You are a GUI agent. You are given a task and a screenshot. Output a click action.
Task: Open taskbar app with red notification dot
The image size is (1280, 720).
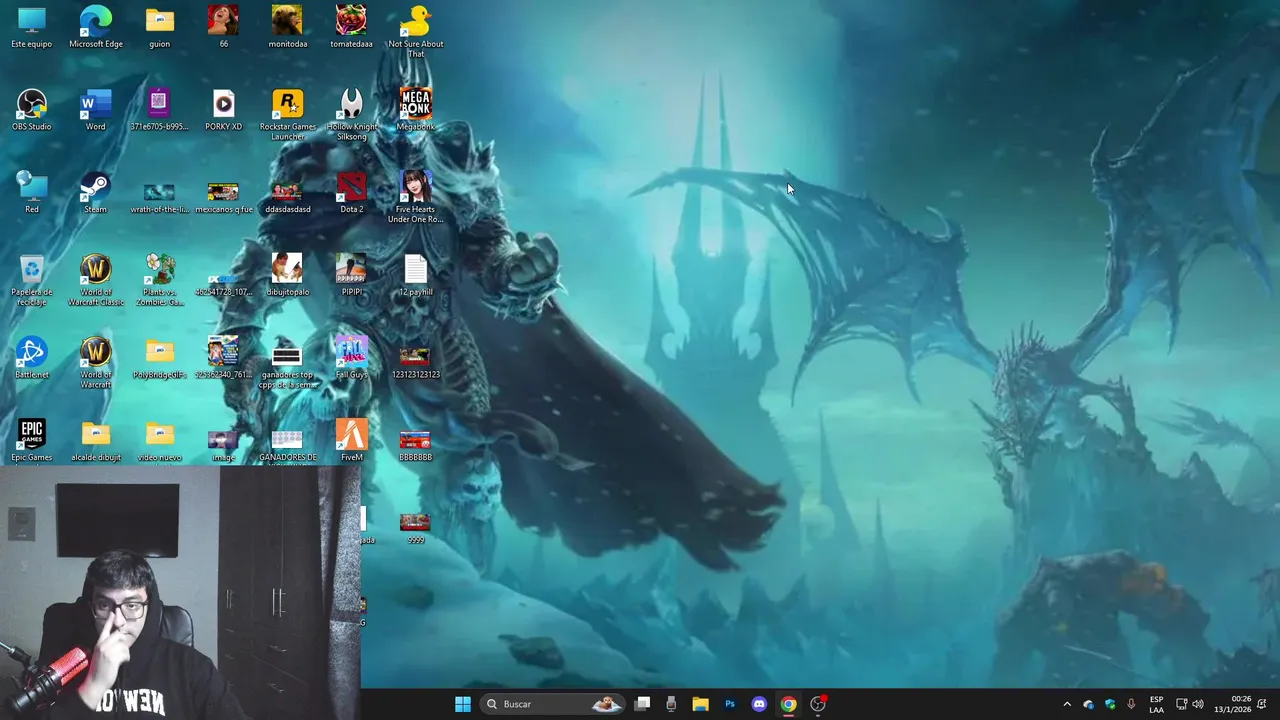click(818, 704)
